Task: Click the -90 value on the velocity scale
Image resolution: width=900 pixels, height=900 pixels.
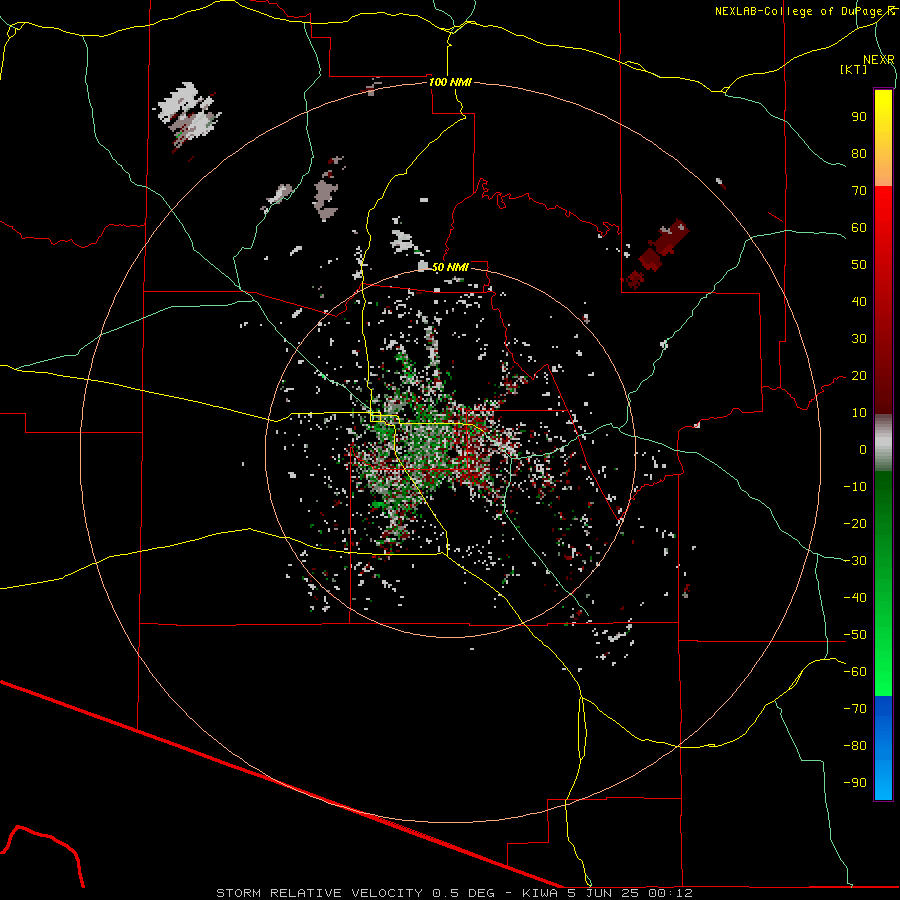Action: (x=855, y=783)
